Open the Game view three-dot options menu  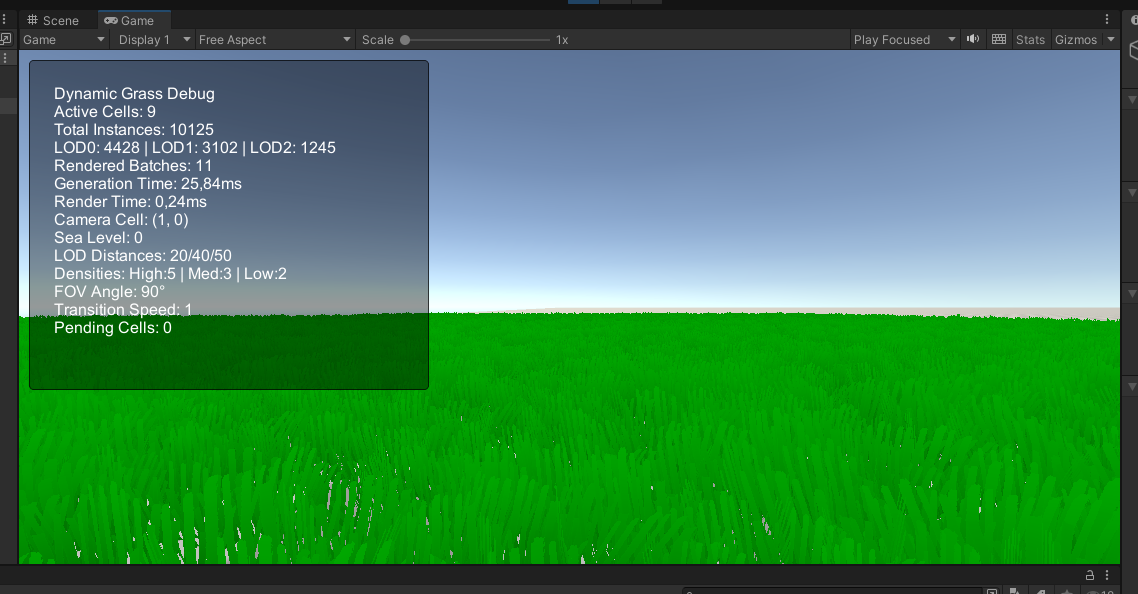pos(1107,20)
